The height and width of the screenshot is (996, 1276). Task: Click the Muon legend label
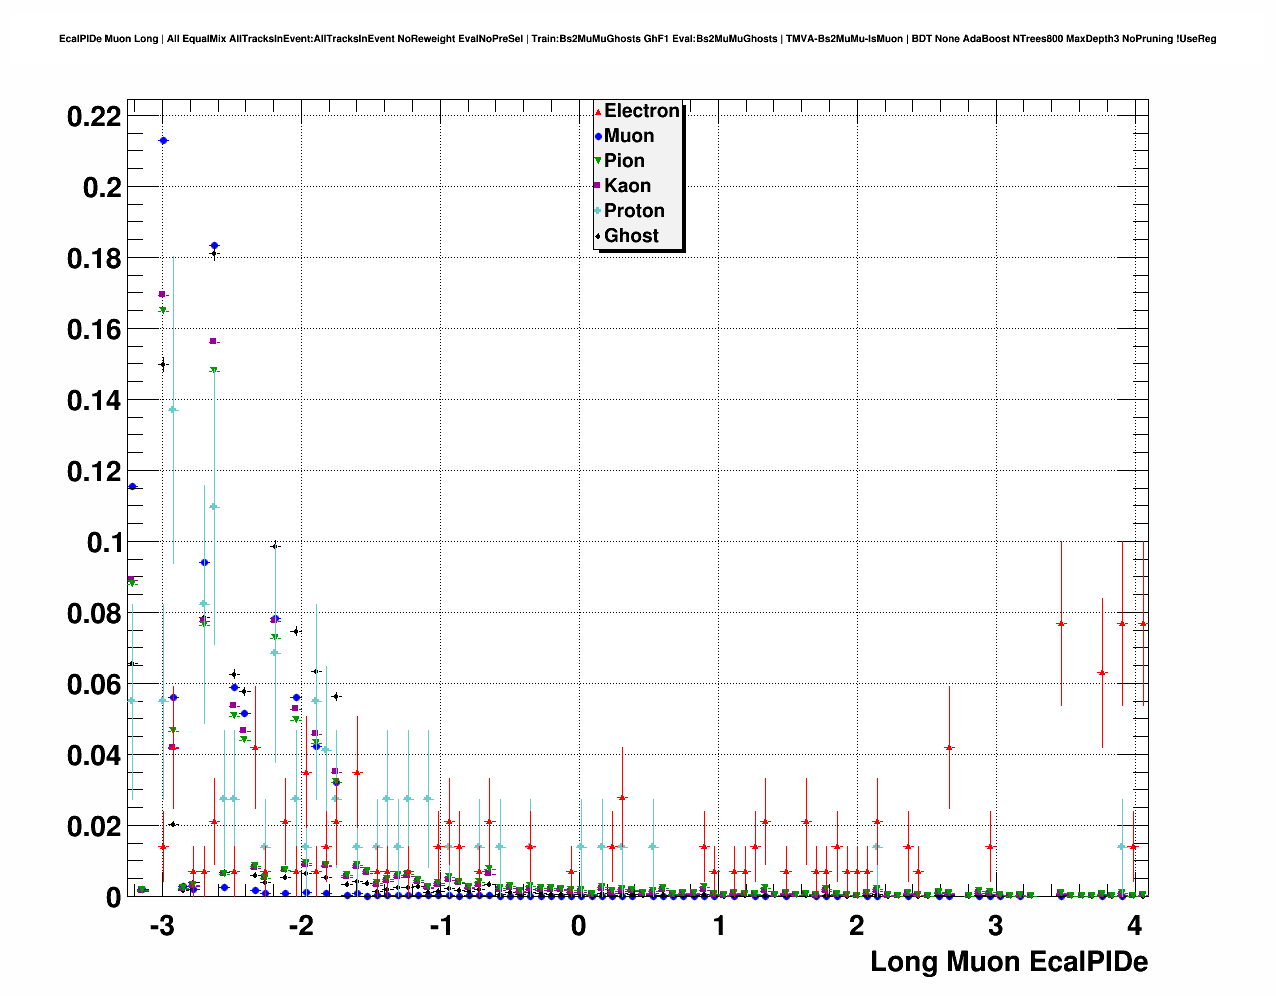coord(629,136)
